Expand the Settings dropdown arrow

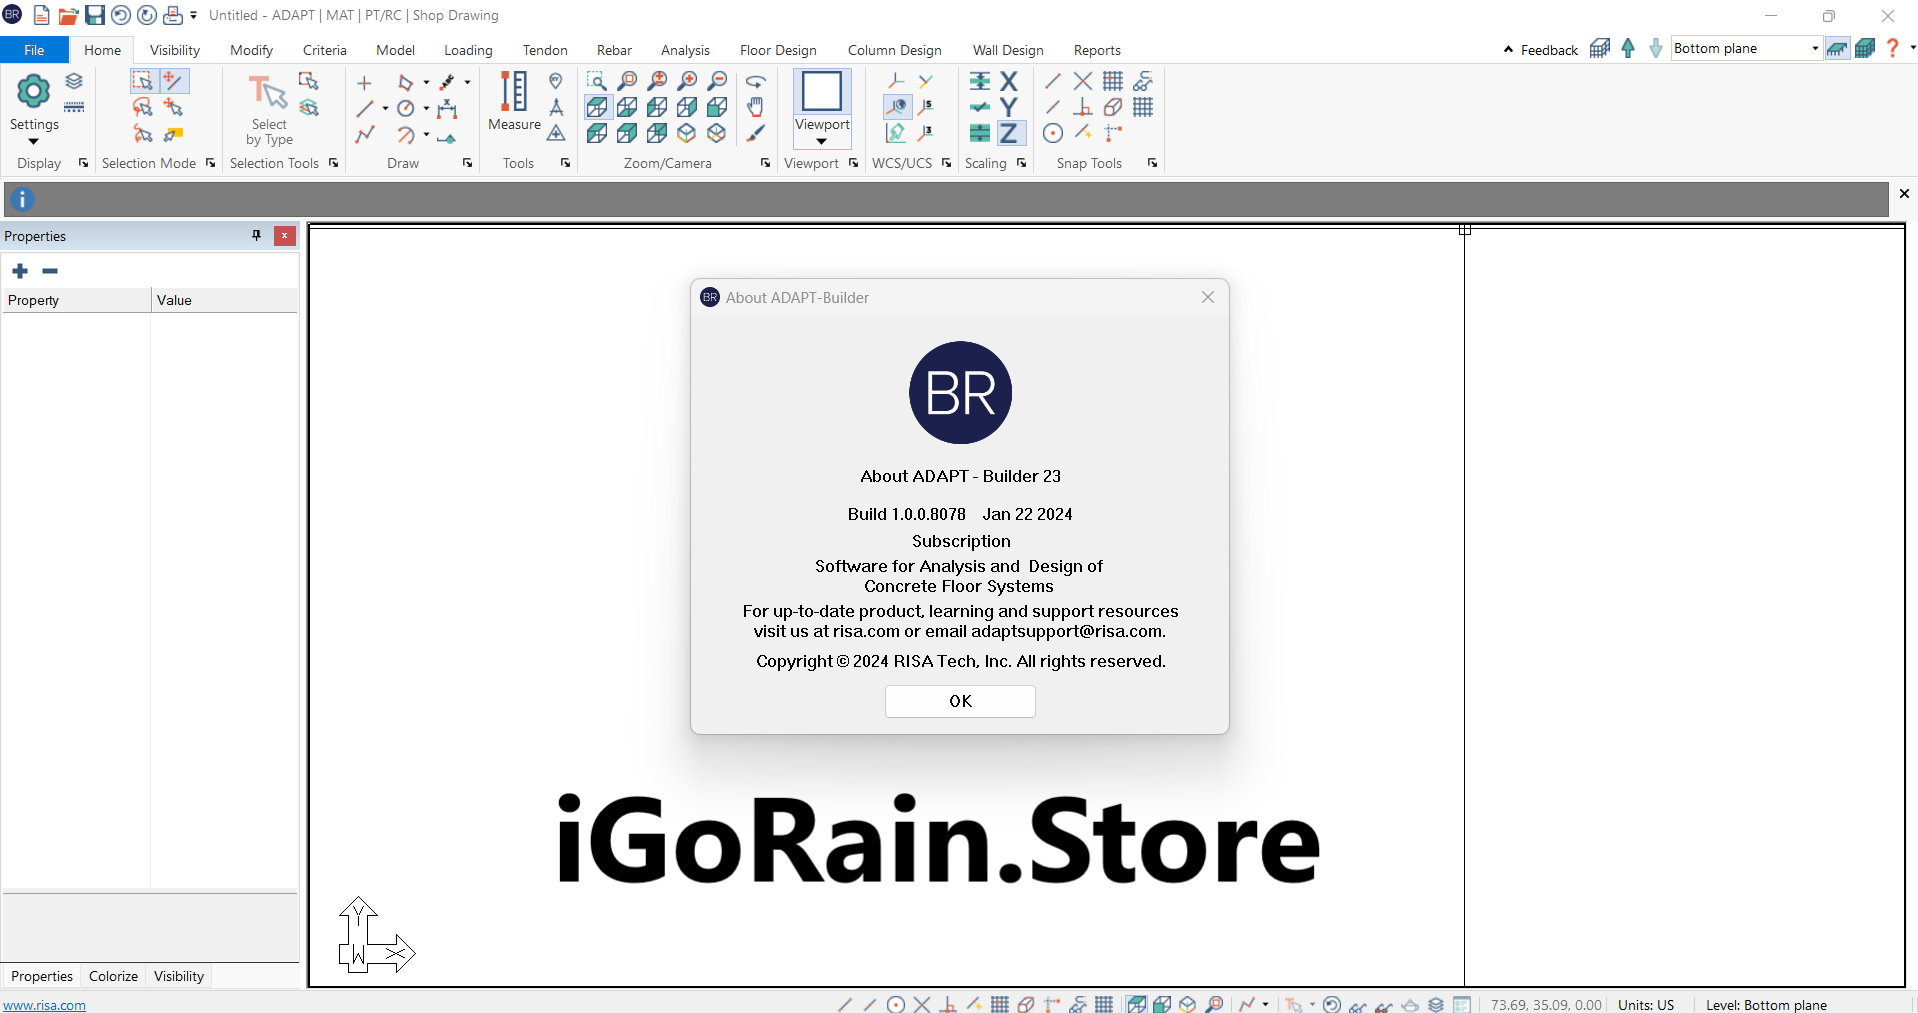[x=34, y=141]
